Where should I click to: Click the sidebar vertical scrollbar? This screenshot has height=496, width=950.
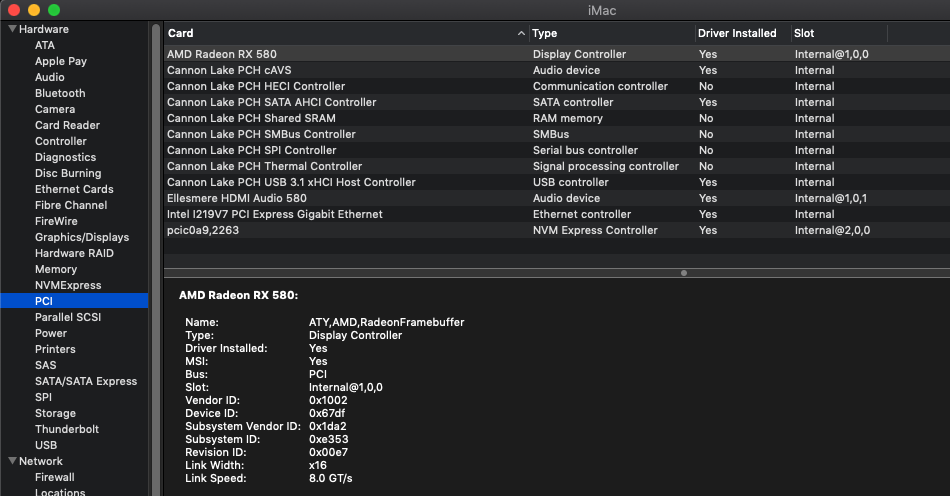[x=156, y=259]
